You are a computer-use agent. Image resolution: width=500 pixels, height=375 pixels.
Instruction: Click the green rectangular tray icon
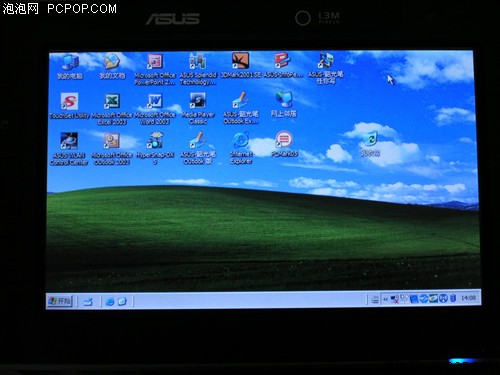pos(433,298)
